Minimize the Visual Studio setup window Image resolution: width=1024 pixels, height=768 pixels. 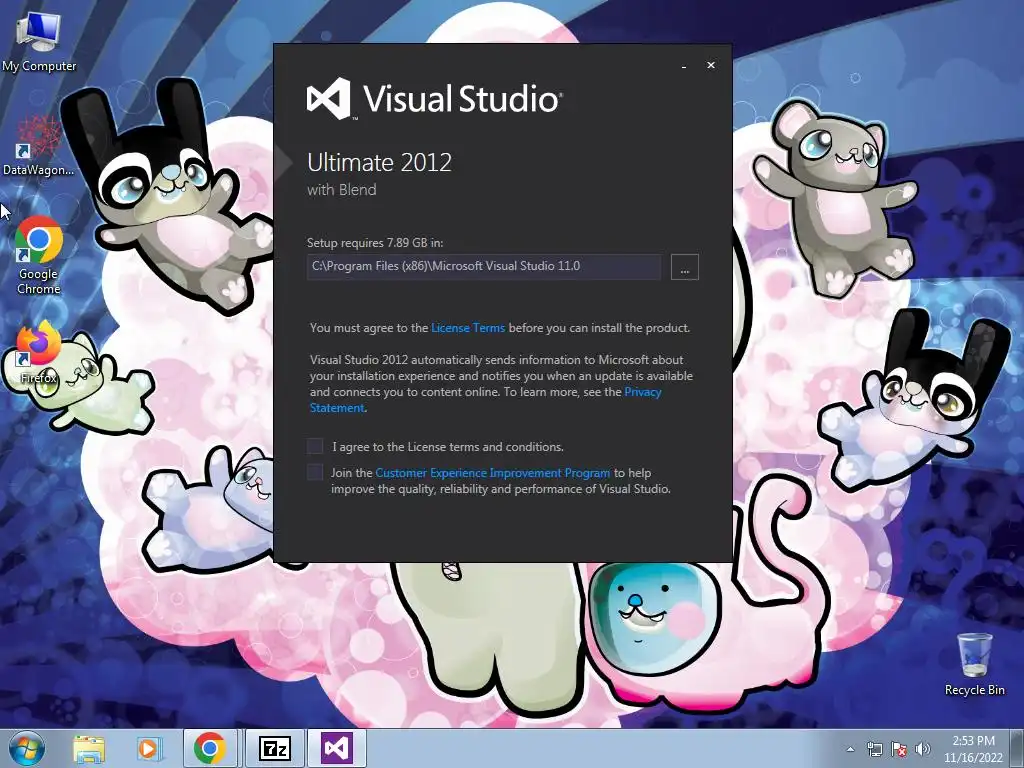[684, 65]
